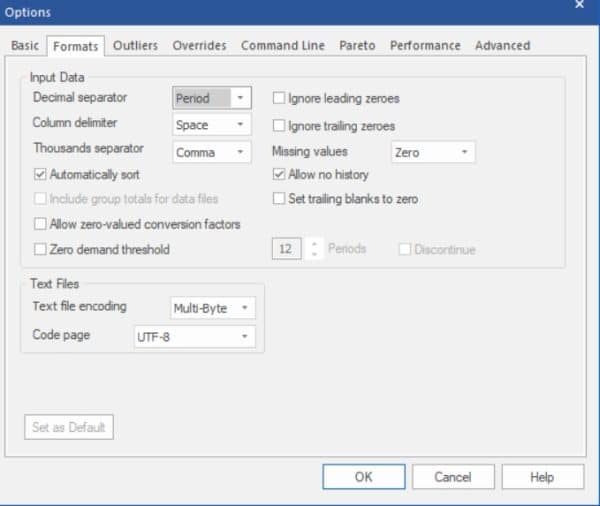Switch to the Performance tab
This screenshot has height=506, width=600.
pyautogui.click(x=425, y=46)
